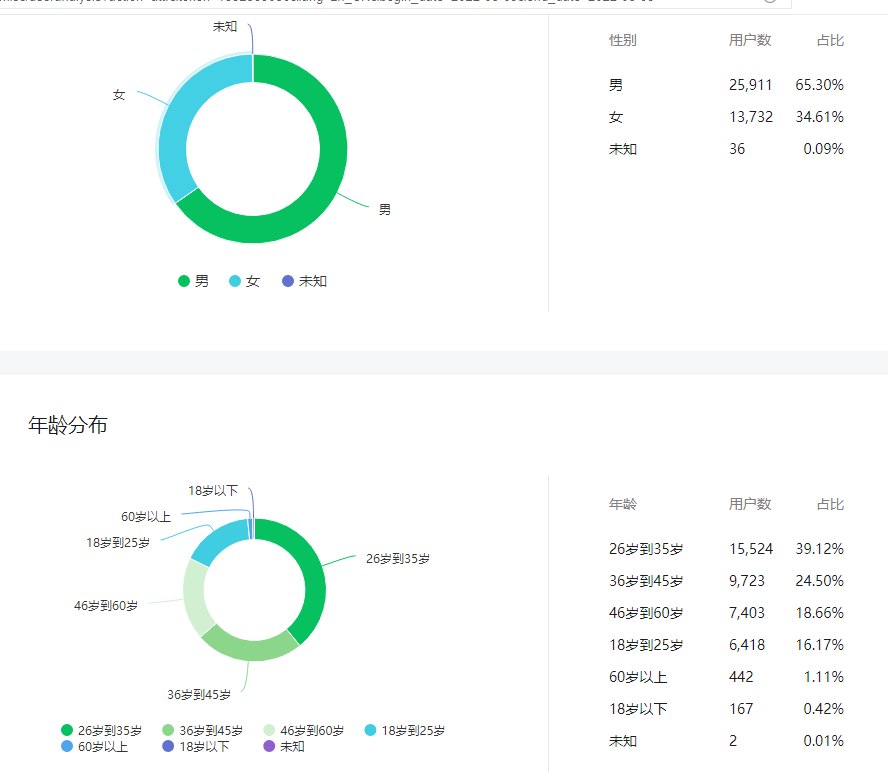Click the percentage 0.09%

coord(823,149)
